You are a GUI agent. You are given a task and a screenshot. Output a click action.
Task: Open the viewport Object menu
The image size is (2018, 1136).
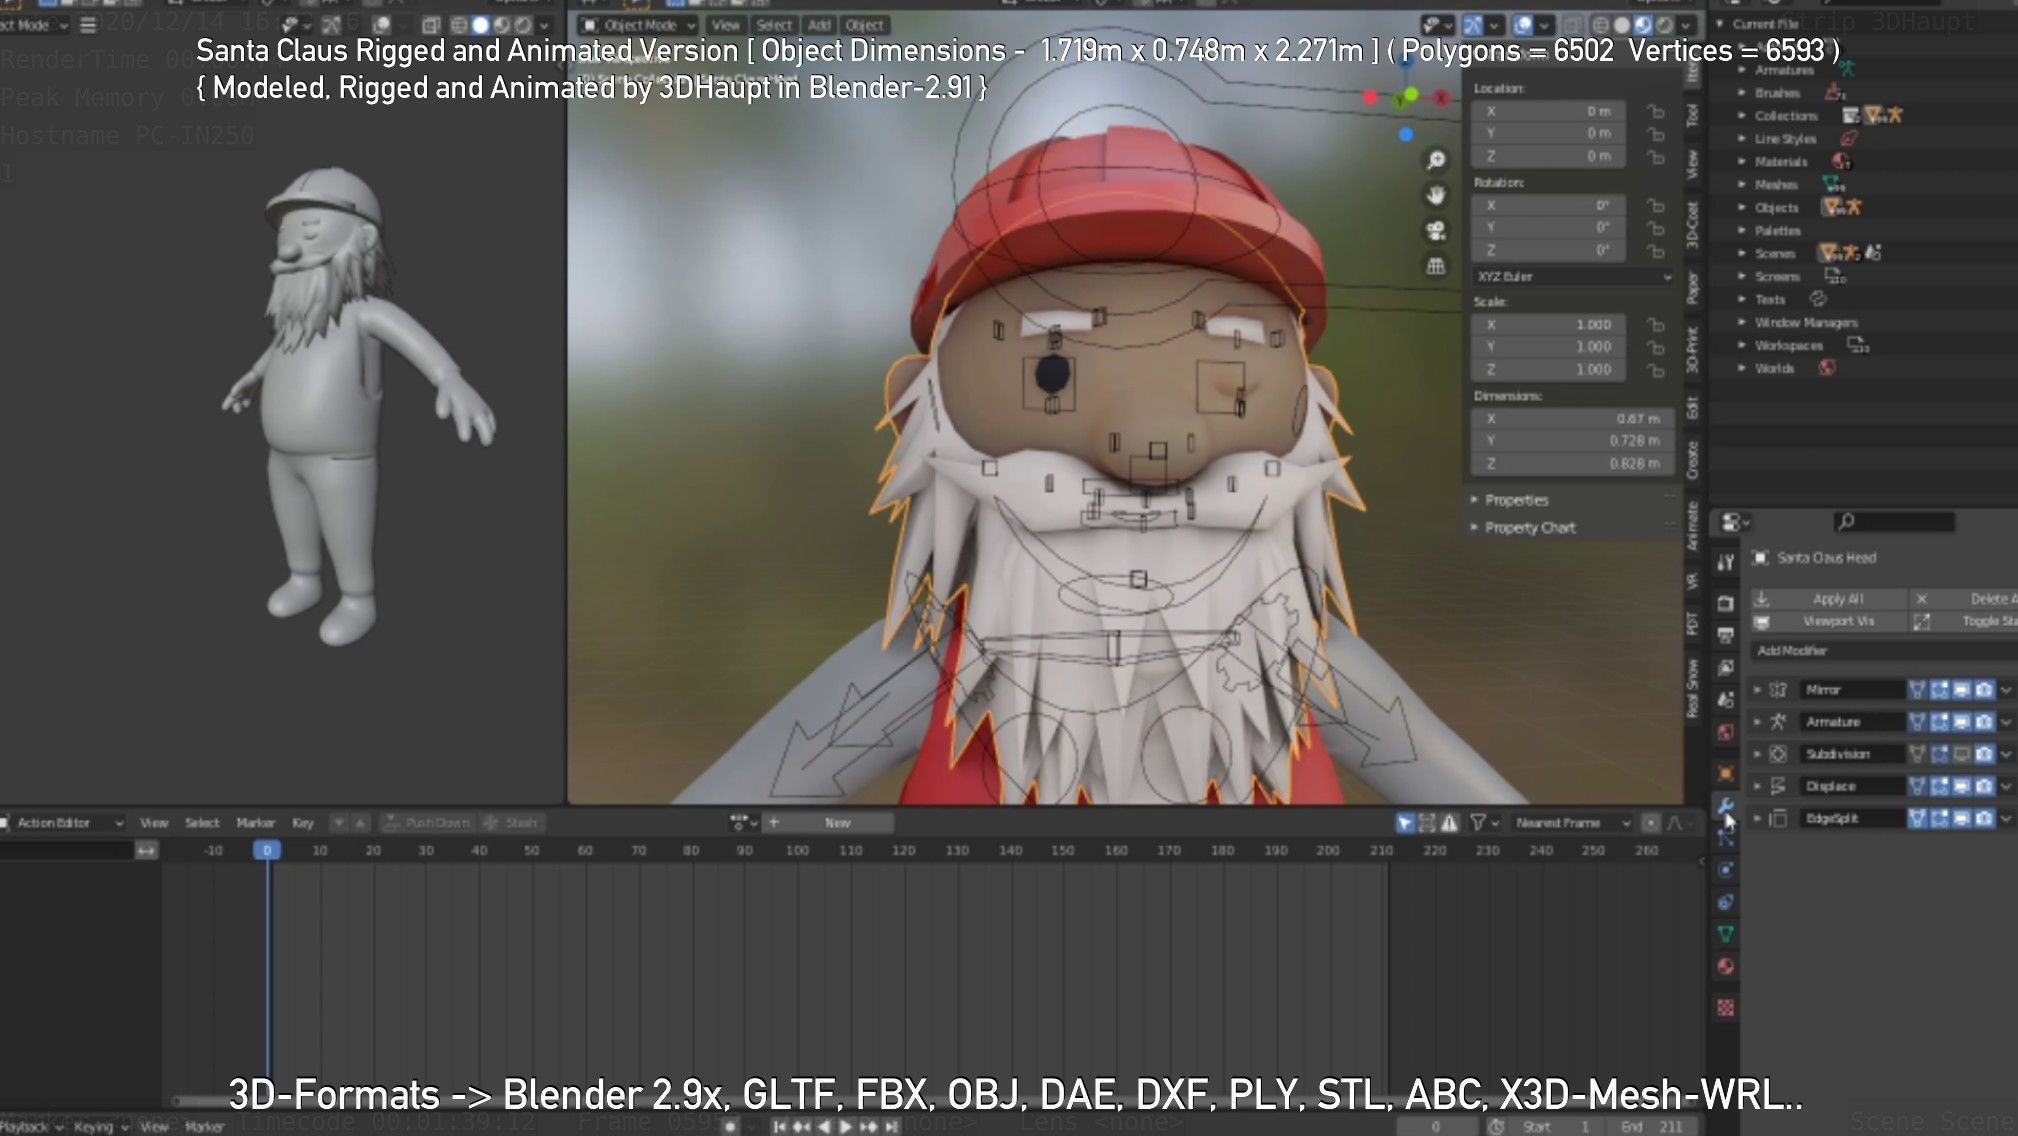click(864, 25)
